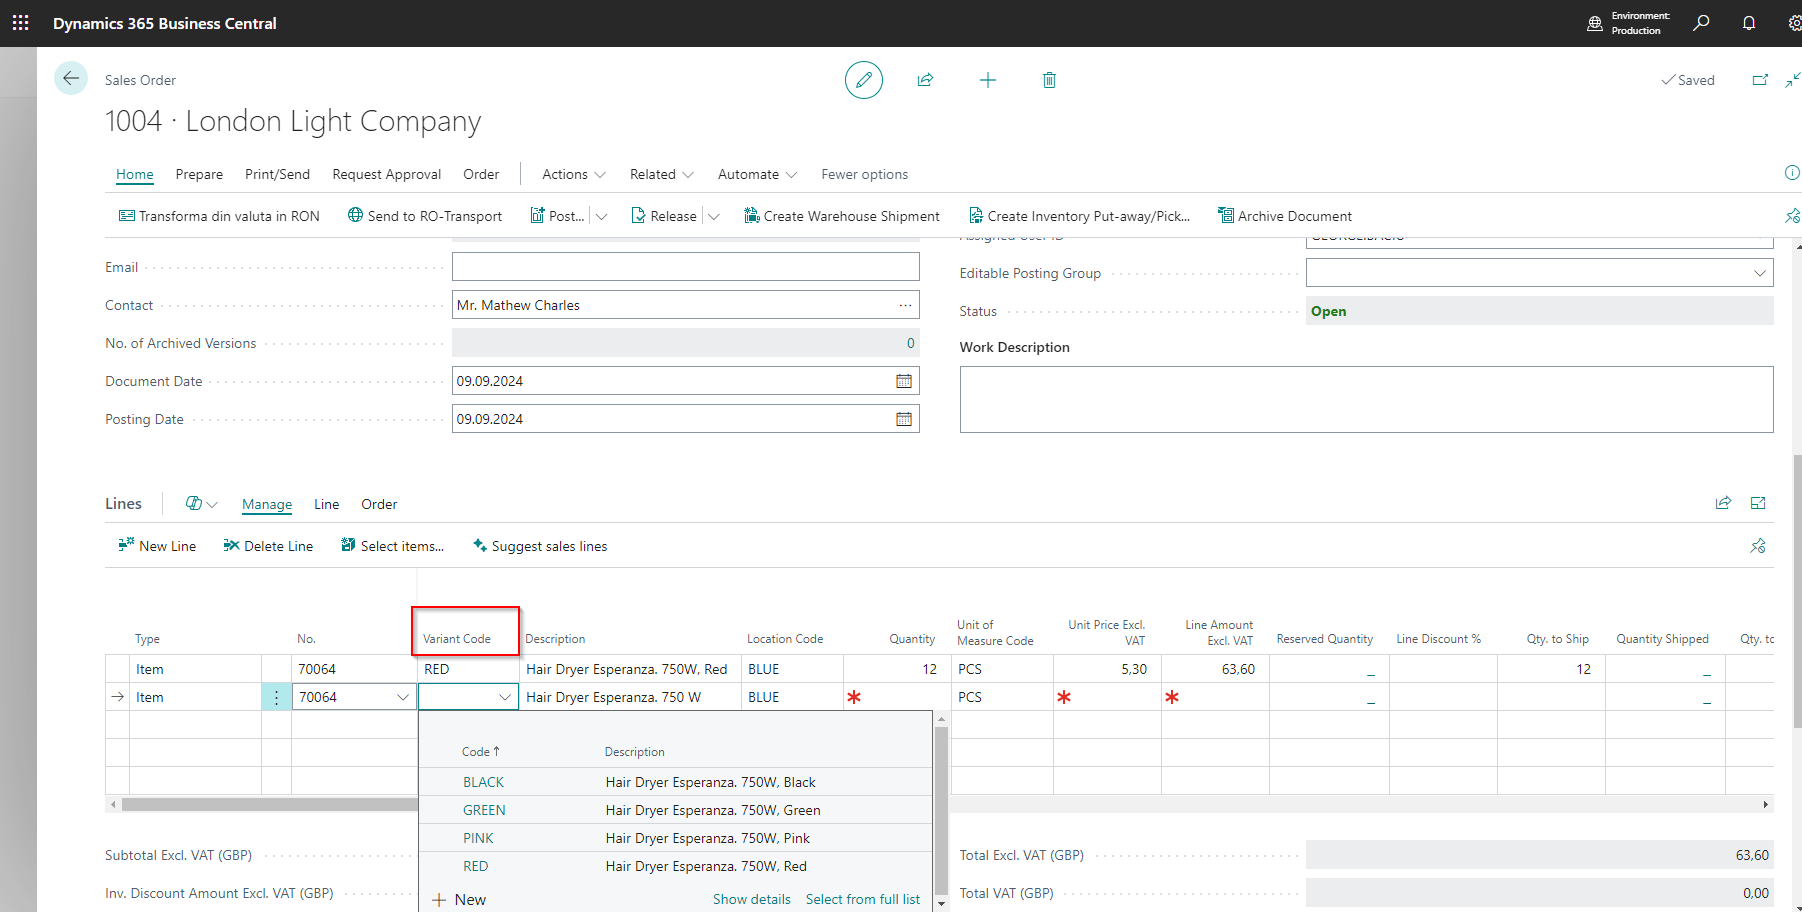Click Create Inventory Put-away/Pick
Screen dimensions: 1802x912
[1079, 216]
